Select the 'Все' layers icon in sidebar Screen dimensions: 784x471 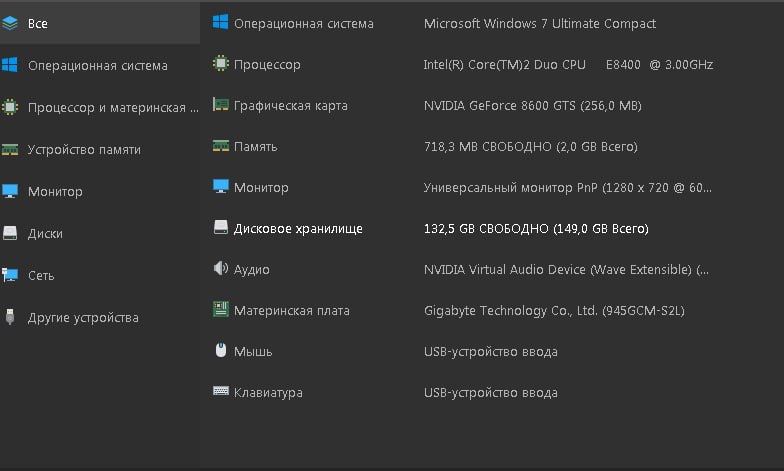tap(10, 23)
